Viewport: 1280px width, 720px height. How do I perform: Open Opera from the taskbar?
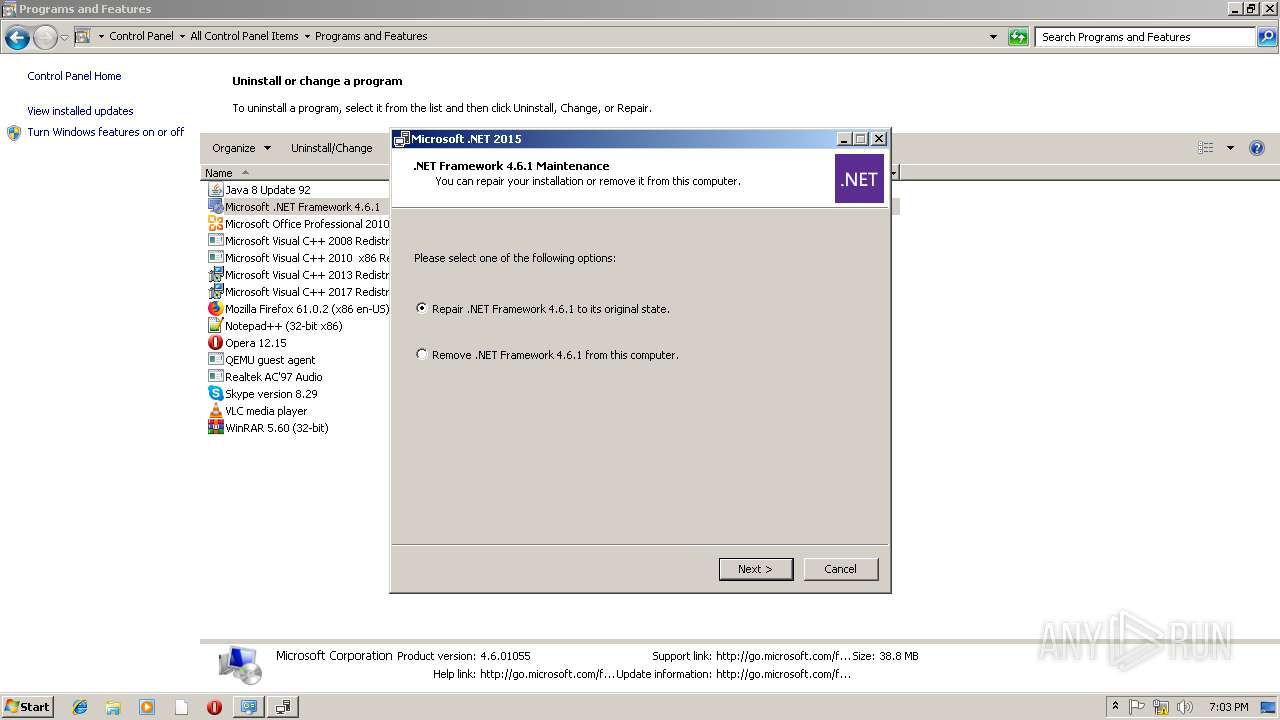214,707
